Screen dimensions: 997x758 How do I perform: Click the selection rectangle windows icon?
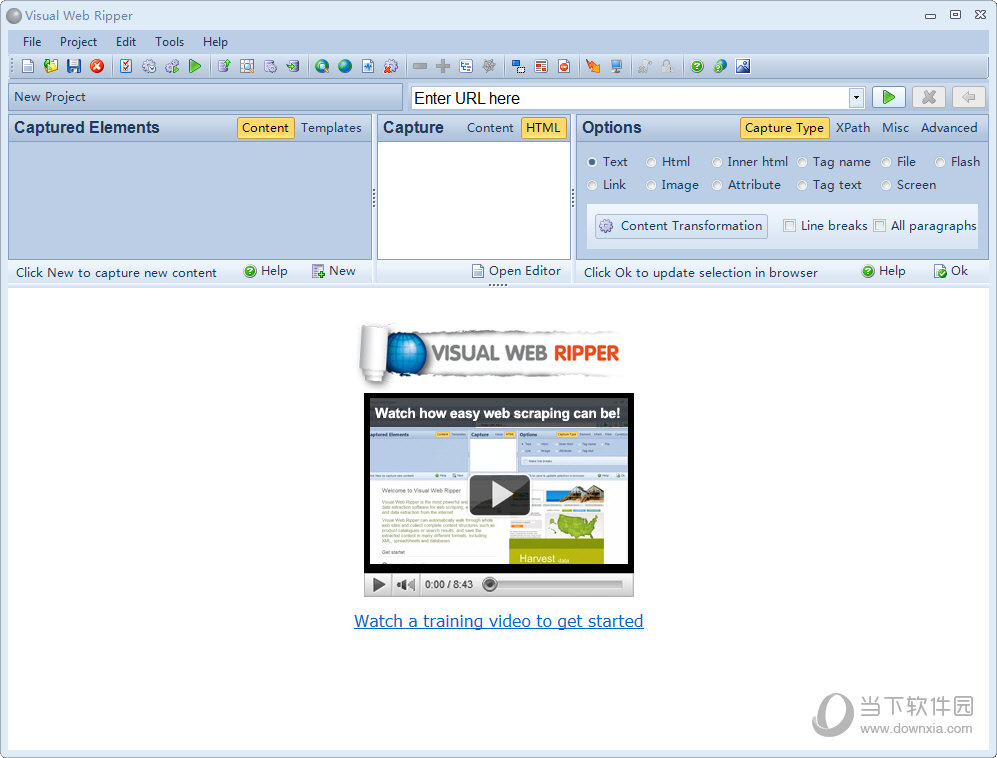pyautogui.click(x=518, y=66)
